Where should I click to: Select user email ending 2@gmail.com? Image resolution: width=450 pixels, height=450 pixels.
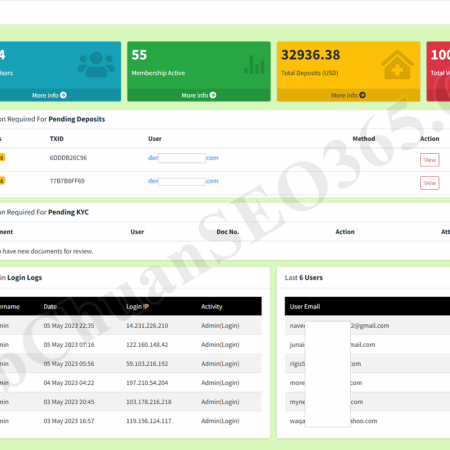click(339, 326)
